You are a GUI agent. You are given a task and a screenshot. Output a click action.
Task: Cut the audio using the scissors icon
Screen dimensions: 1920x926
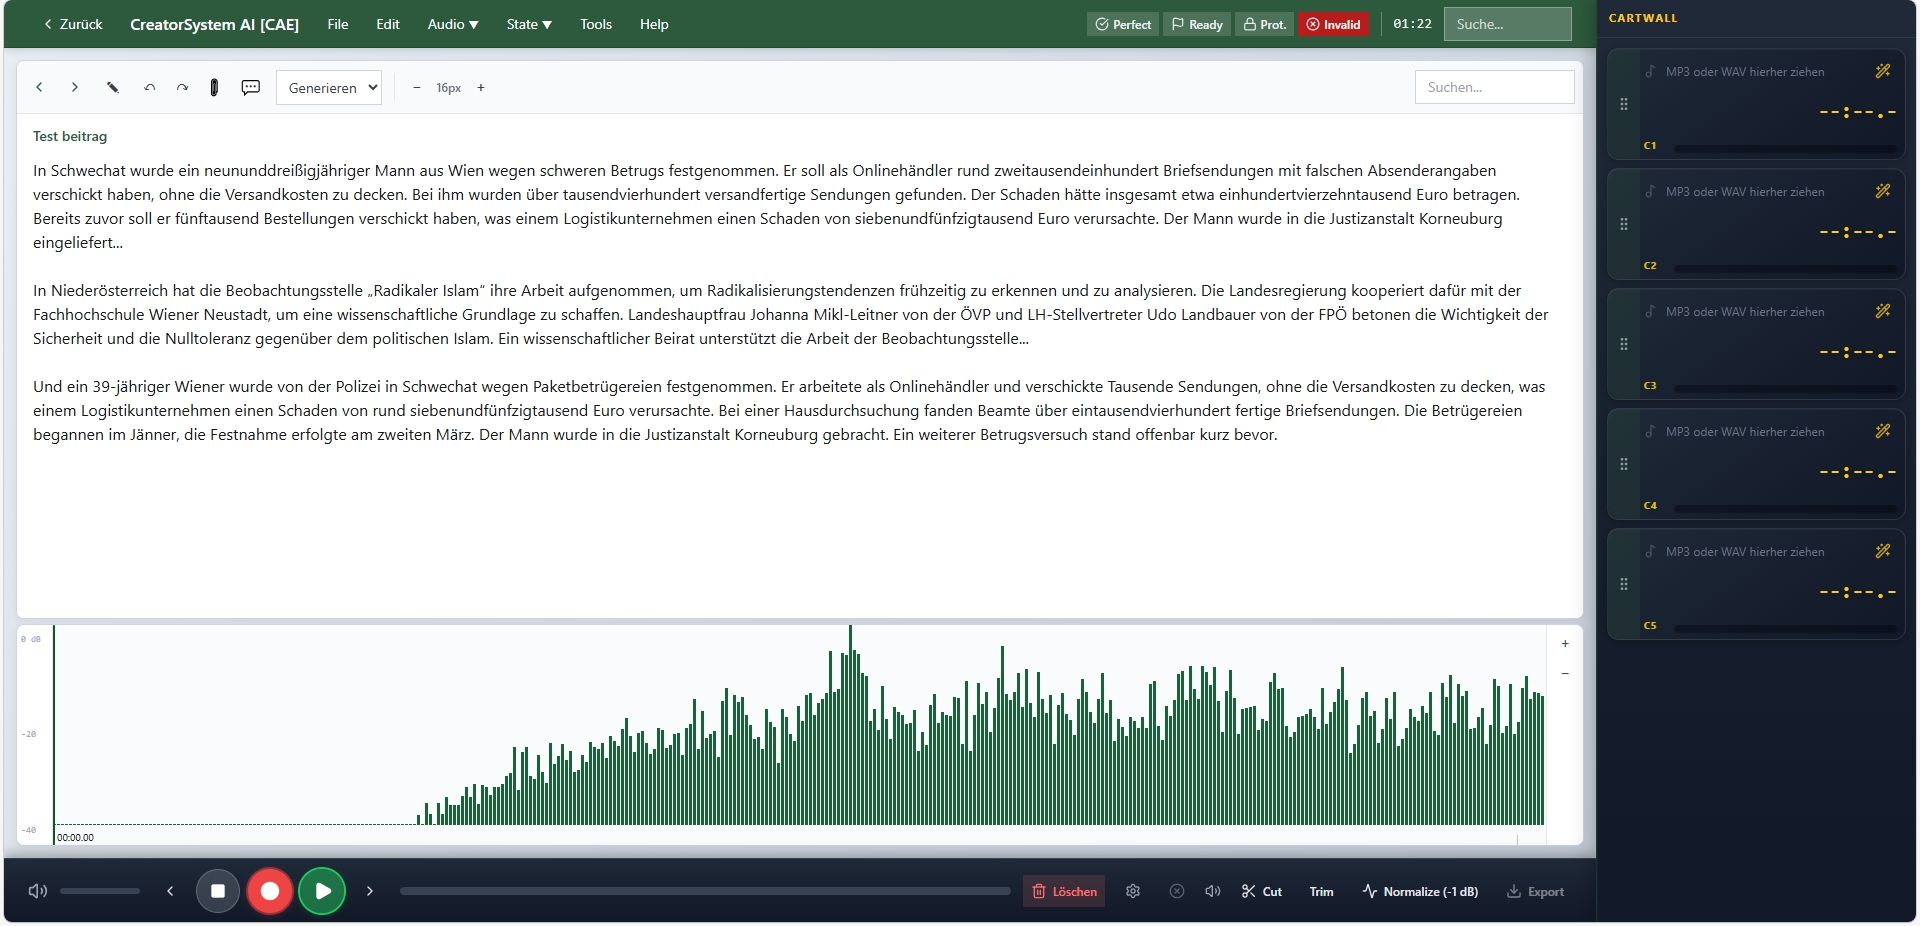pyautogui.click(x=1262, y=891)
